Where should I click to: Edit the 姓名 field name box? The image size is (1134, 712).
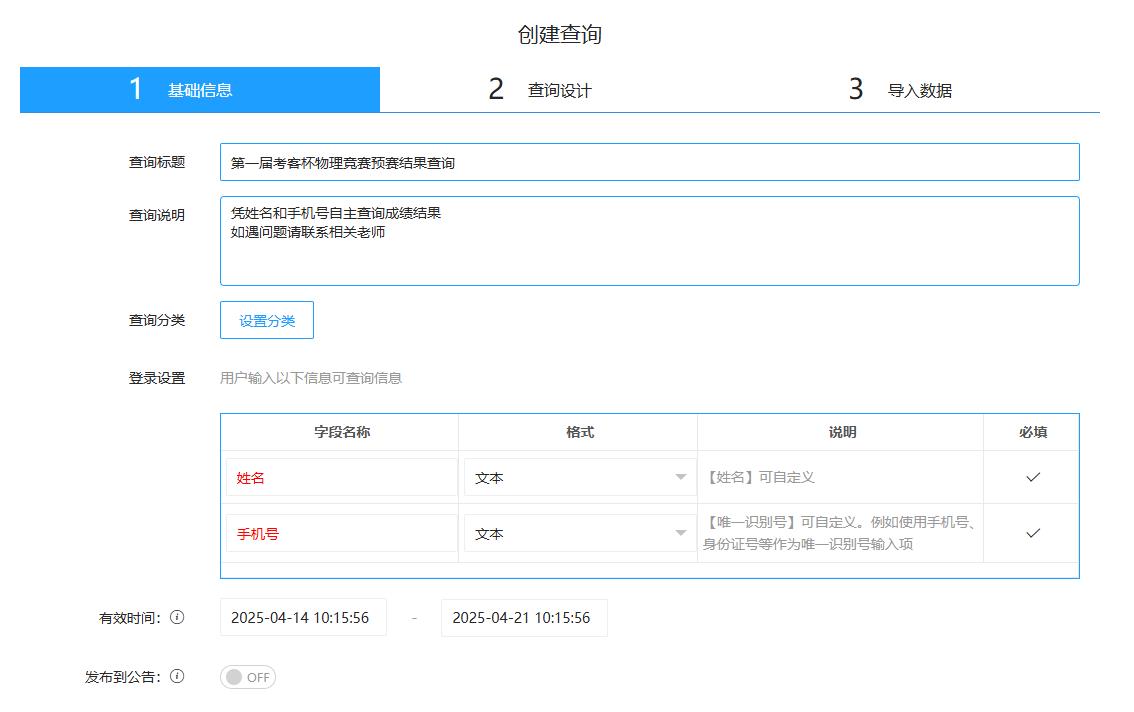(x=340, y=477)
